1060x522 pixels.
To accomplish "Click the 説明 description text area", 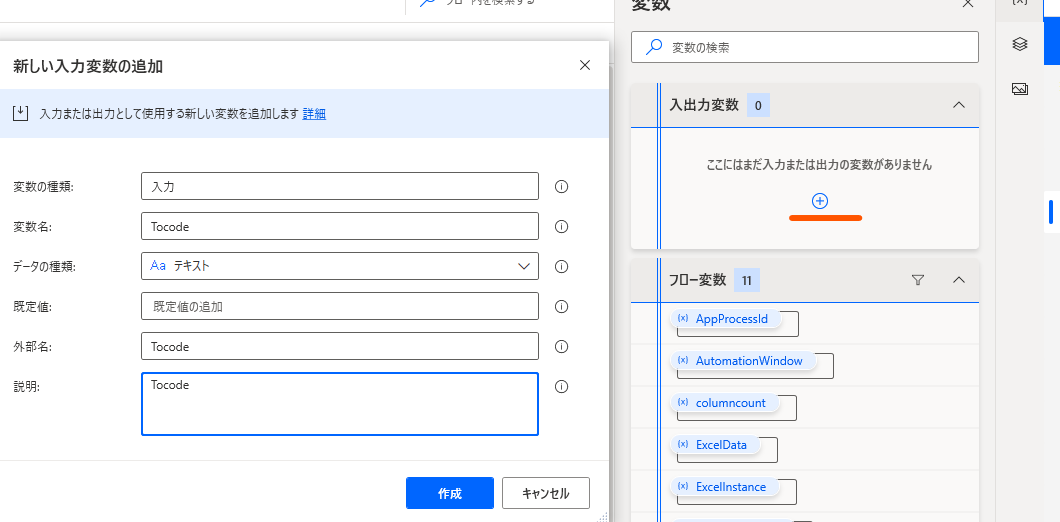I will pyautogui.click(x=340, y=404).
